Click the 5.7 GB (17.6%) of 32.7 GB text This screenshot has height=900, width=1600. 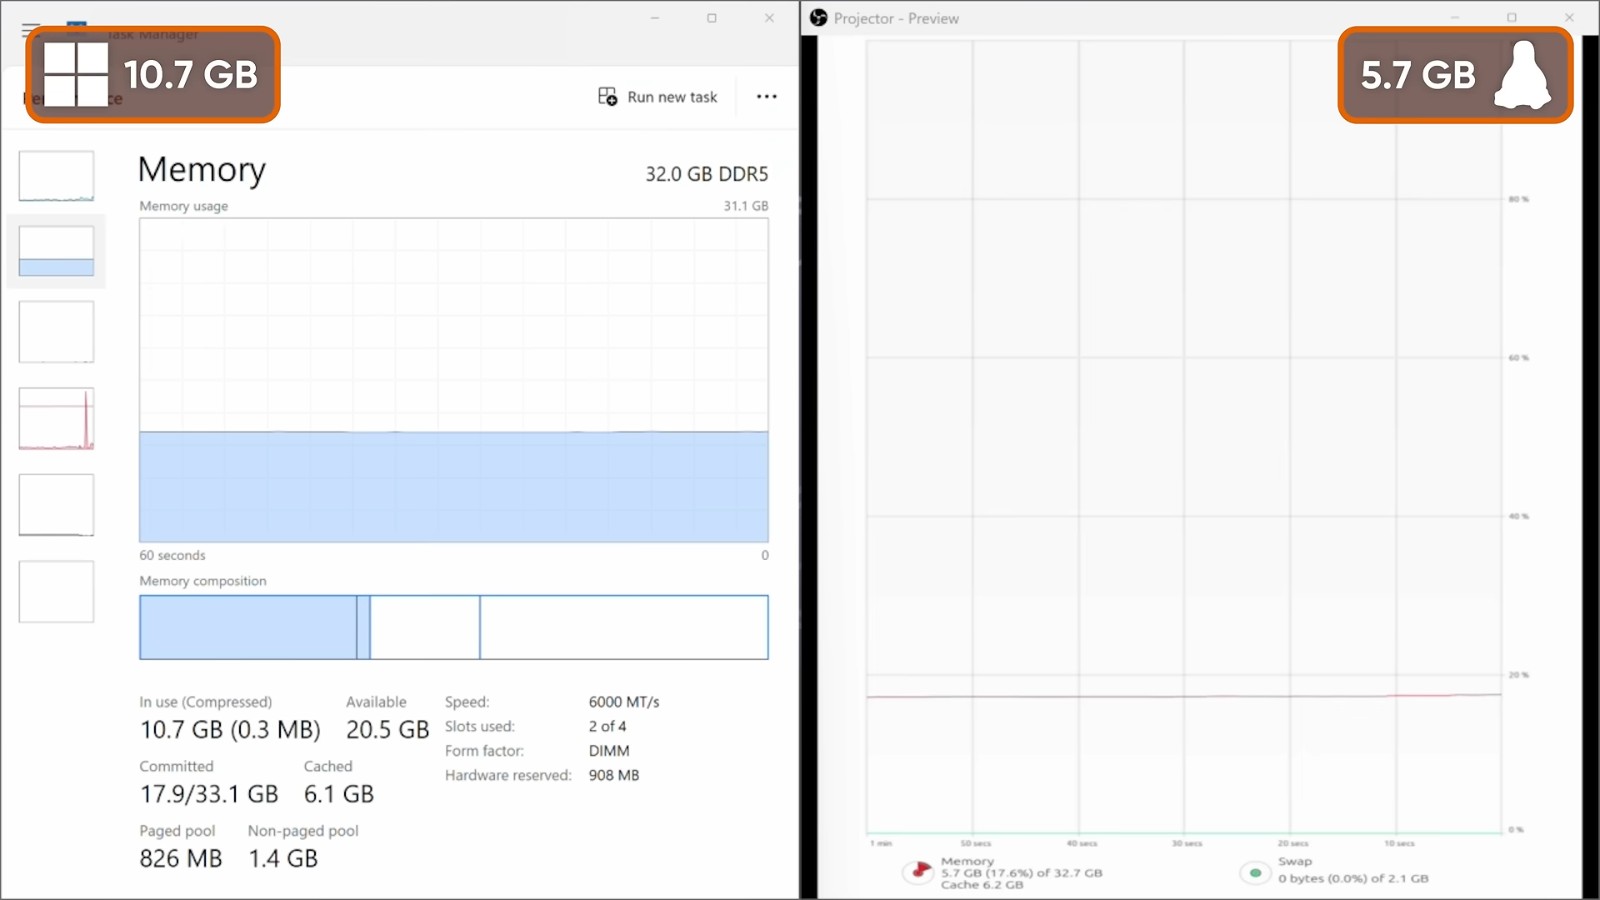[1021, 873]
